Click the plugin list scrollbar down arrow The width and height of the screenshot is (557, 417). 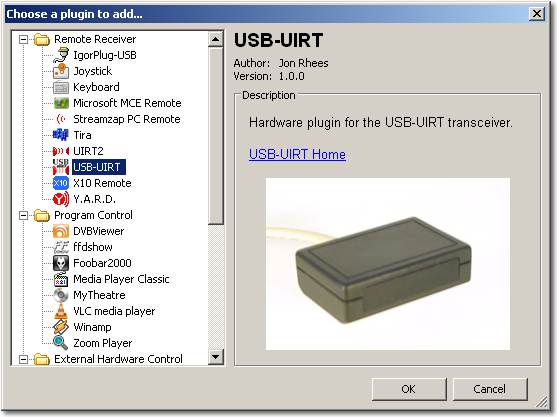(216, 356)
